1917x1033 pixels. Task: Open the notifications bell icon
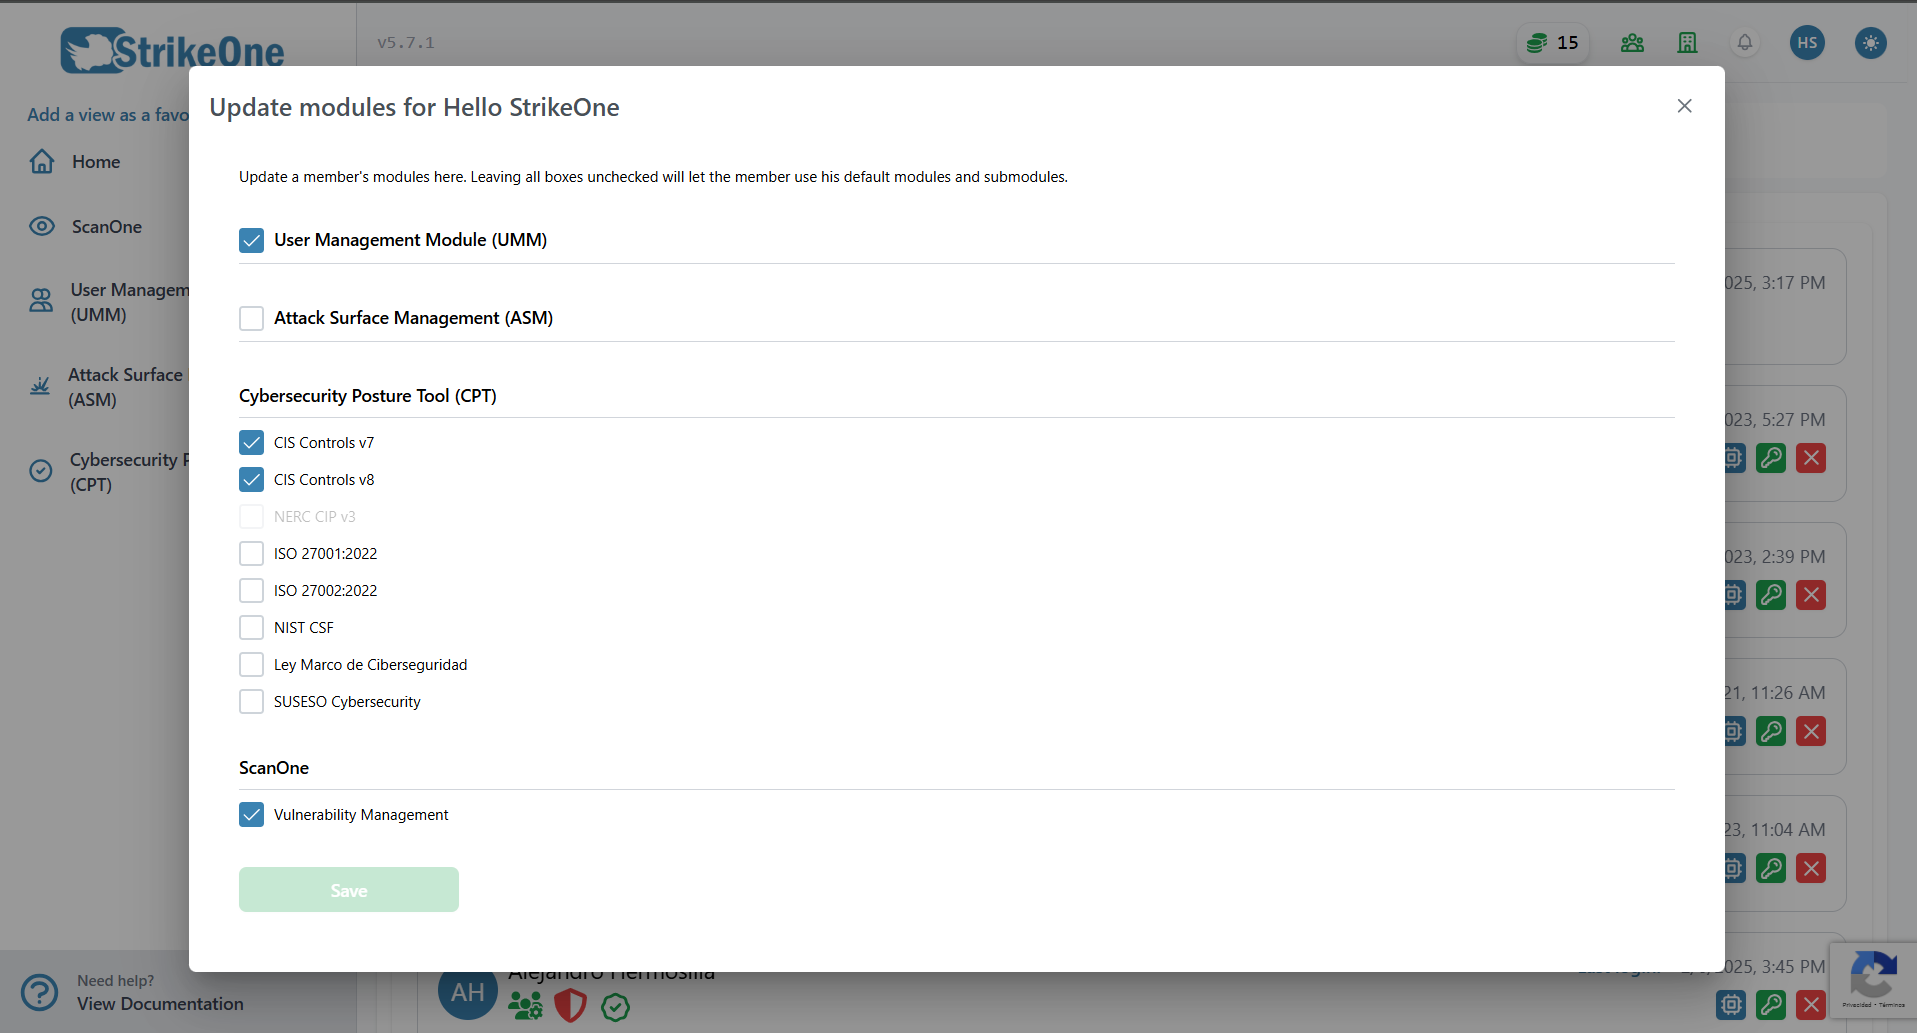pyautogui.click(x=1744, y=43)
